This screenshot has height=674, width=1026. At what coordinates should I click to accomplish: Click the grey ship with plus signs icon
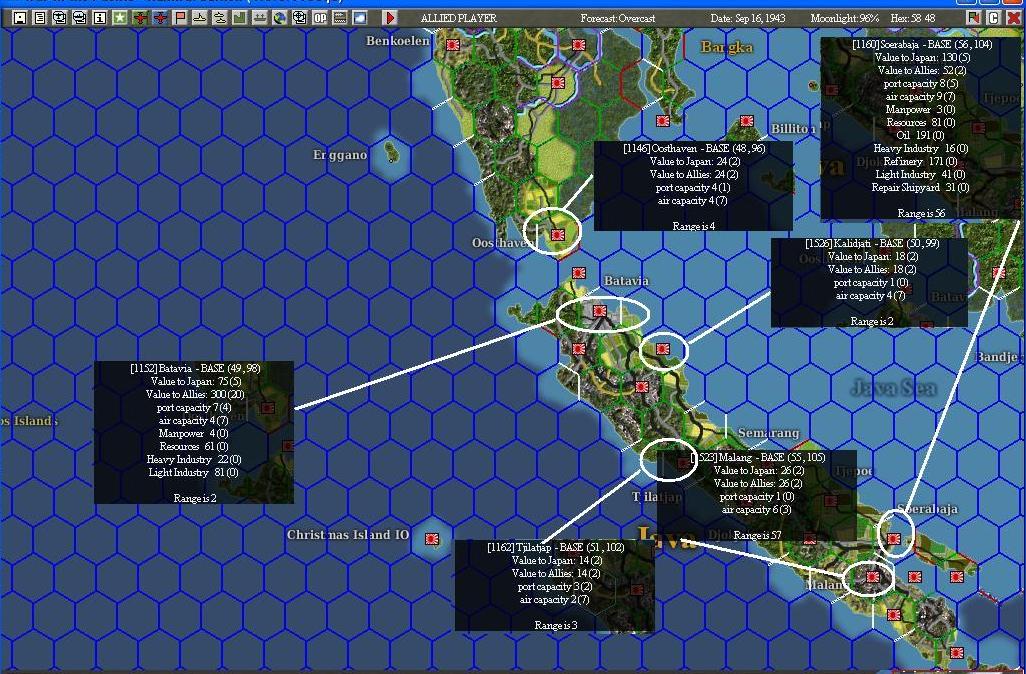(260, 18)
